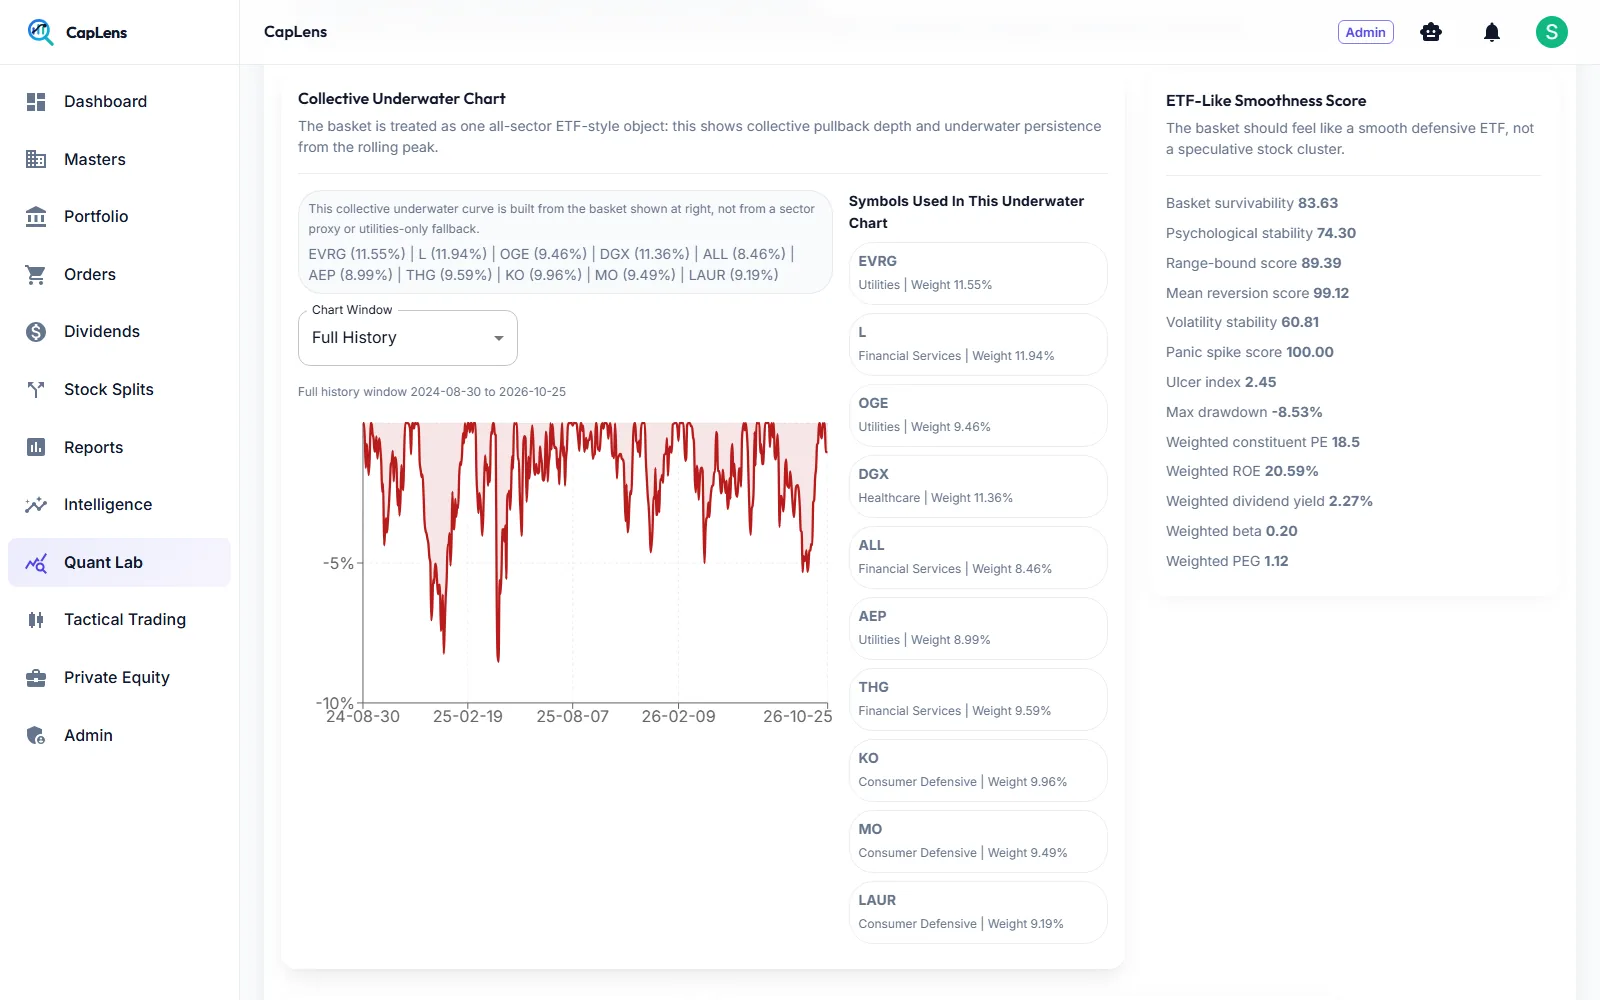Click the 25-08-07 chart axis label
The height and width of the screenshot is (1000, 1600).
[x=573, y=717]
